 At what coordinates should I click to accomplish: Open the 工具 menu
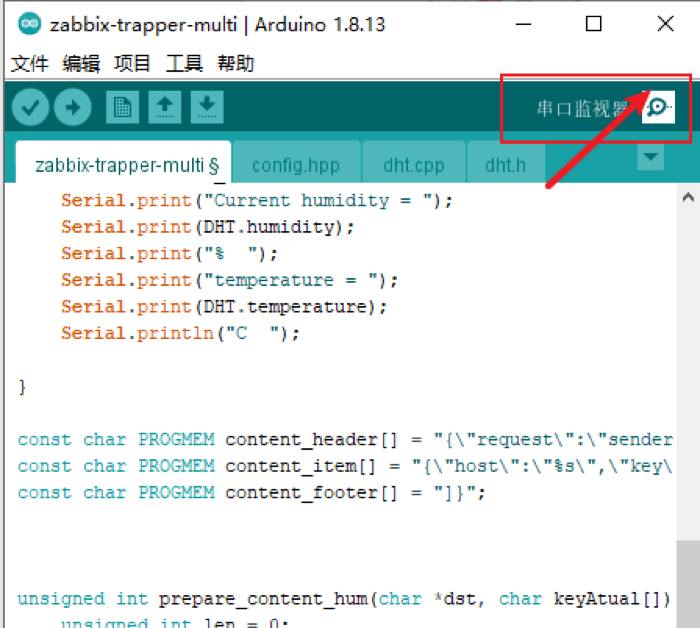pyautogui.click(x=184, y=63)
